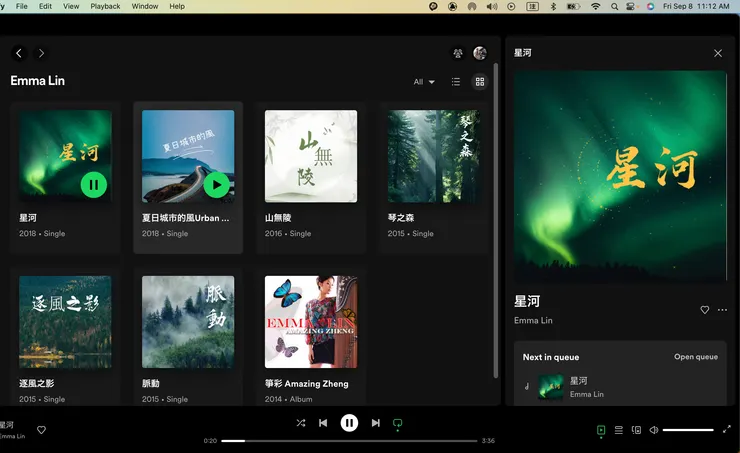Viewport: 740px width, 453px height.
Task: Open the Edit menu
Action: pyautogui.click(x=45, y=6)
